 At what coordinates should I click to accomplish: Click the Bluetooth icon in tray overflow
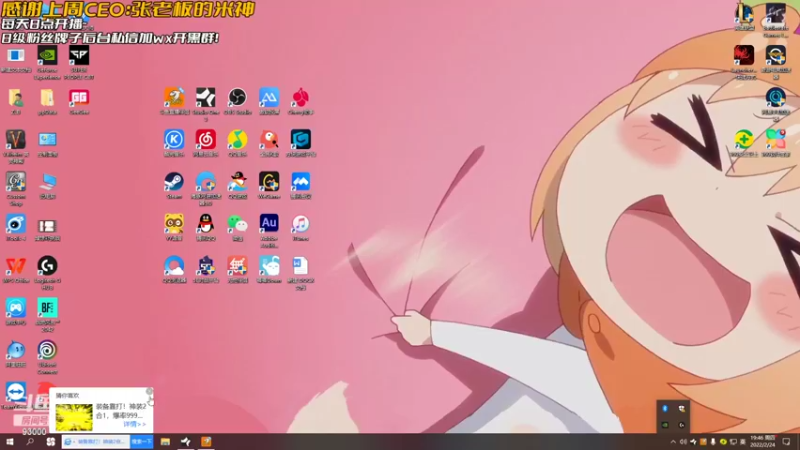[665, 409]
